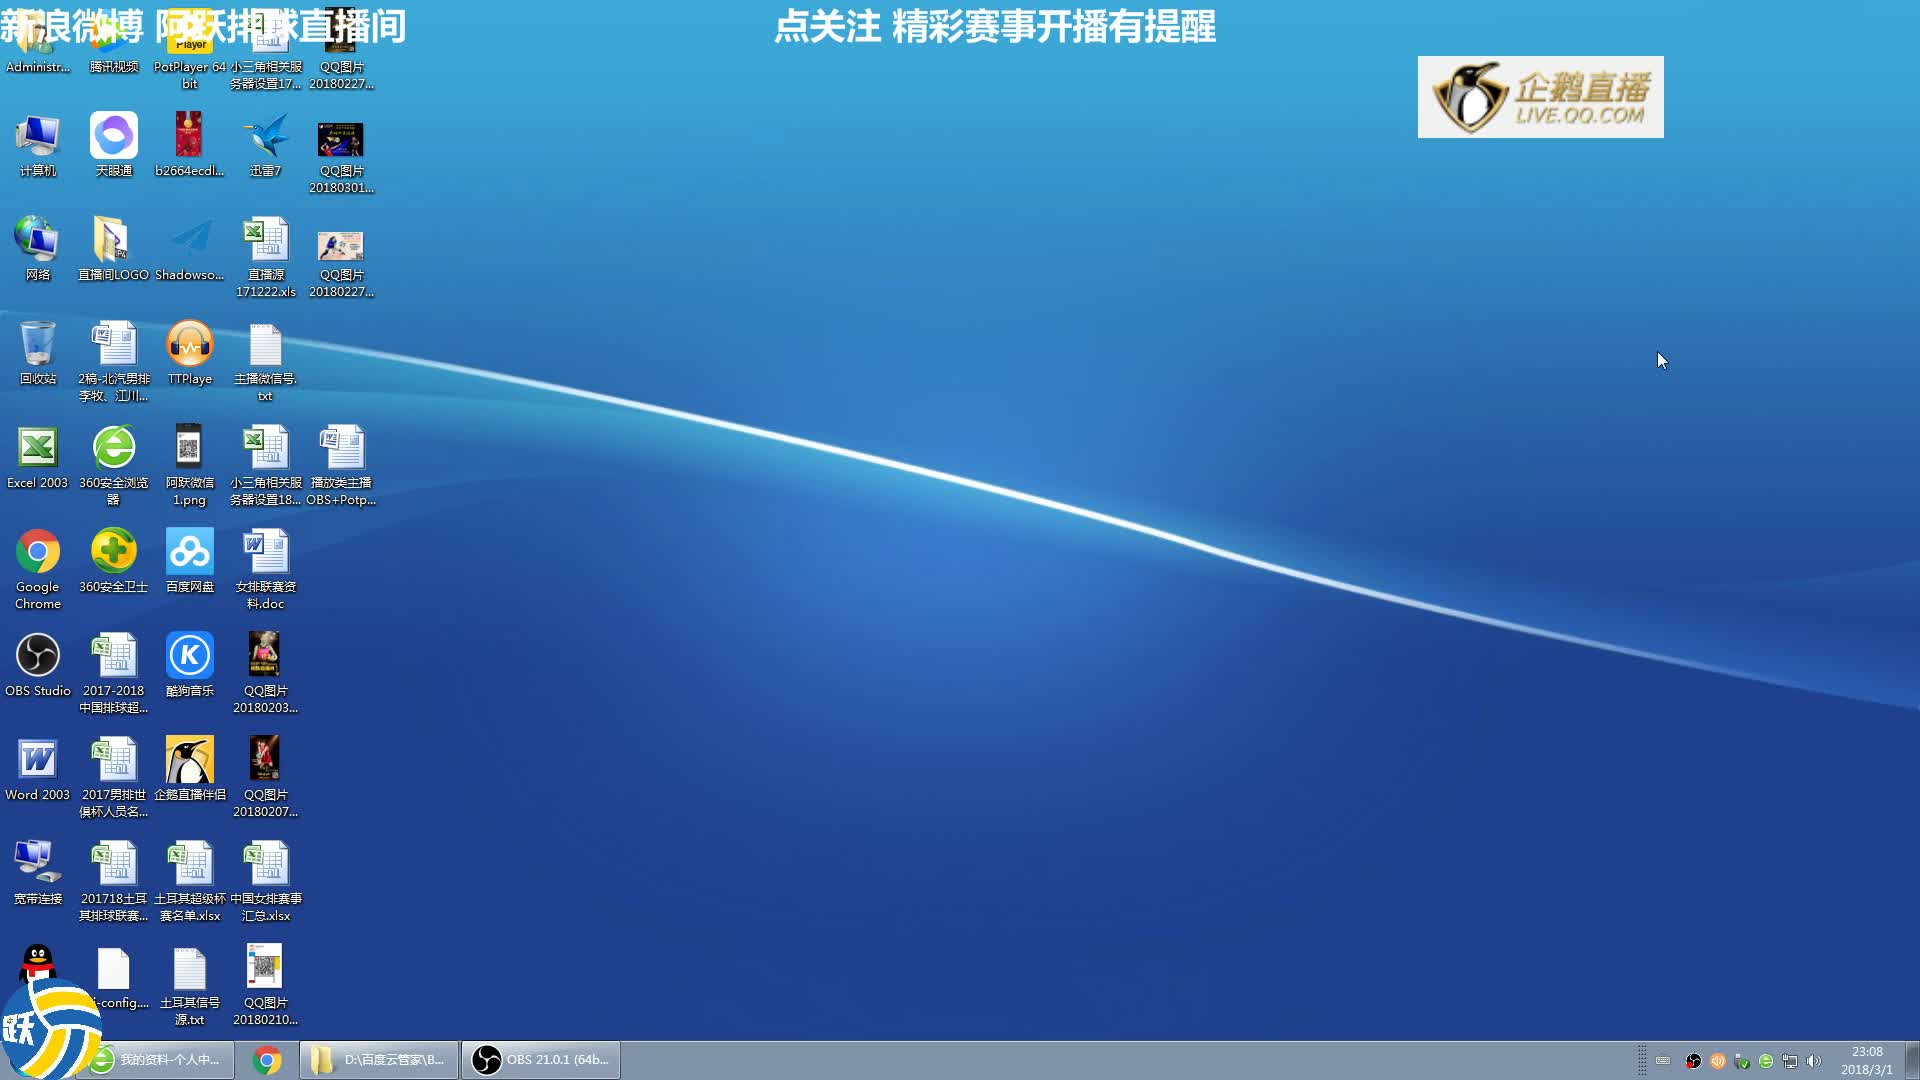Open the Baidu Netdisk (百度网盘) icon
Viewport: 1920px width, 1080px height.
[x=189, y=552]
